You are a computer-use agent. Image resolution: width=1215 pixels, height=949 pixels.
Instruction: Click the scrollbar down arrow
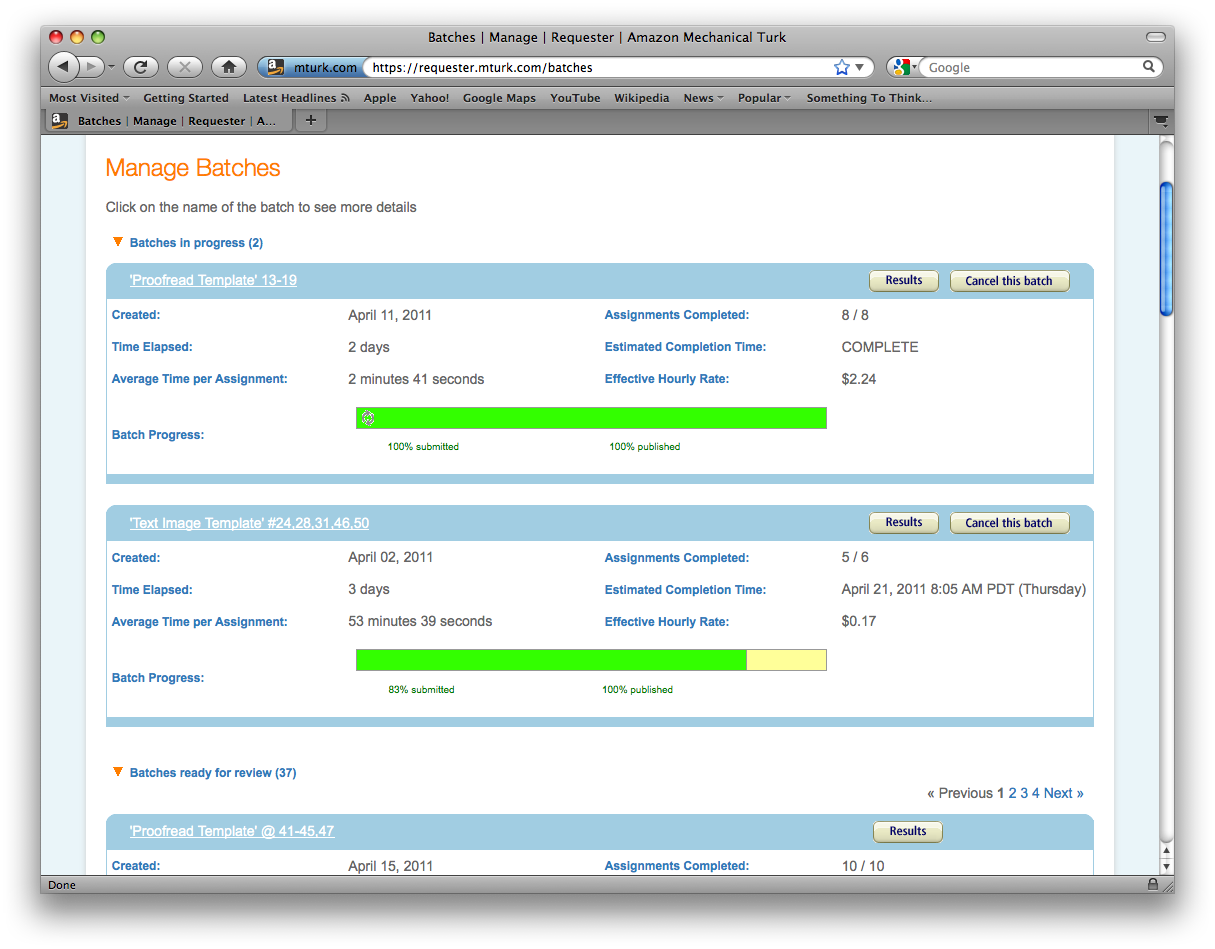click(1166, 867)
